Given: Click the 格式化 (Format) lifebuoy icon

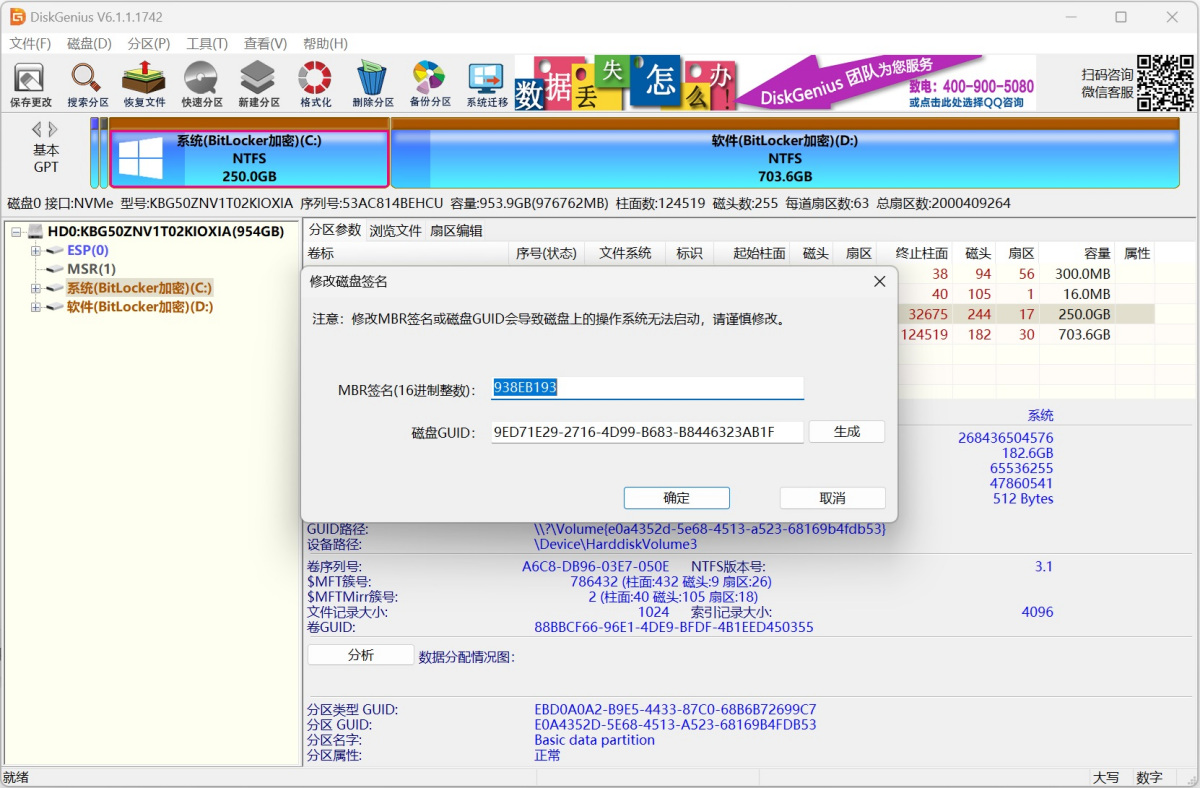Looking at the screenshot, I should tap(315, 84).
